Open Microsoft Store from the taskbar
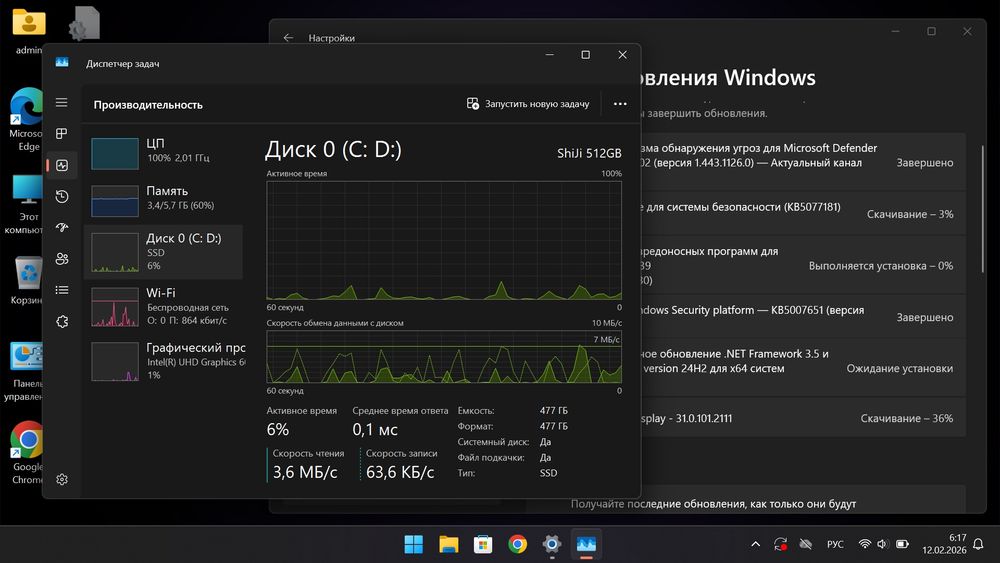Image resolution: width=1000 pixels, height=563 pixels. (483, 545)
